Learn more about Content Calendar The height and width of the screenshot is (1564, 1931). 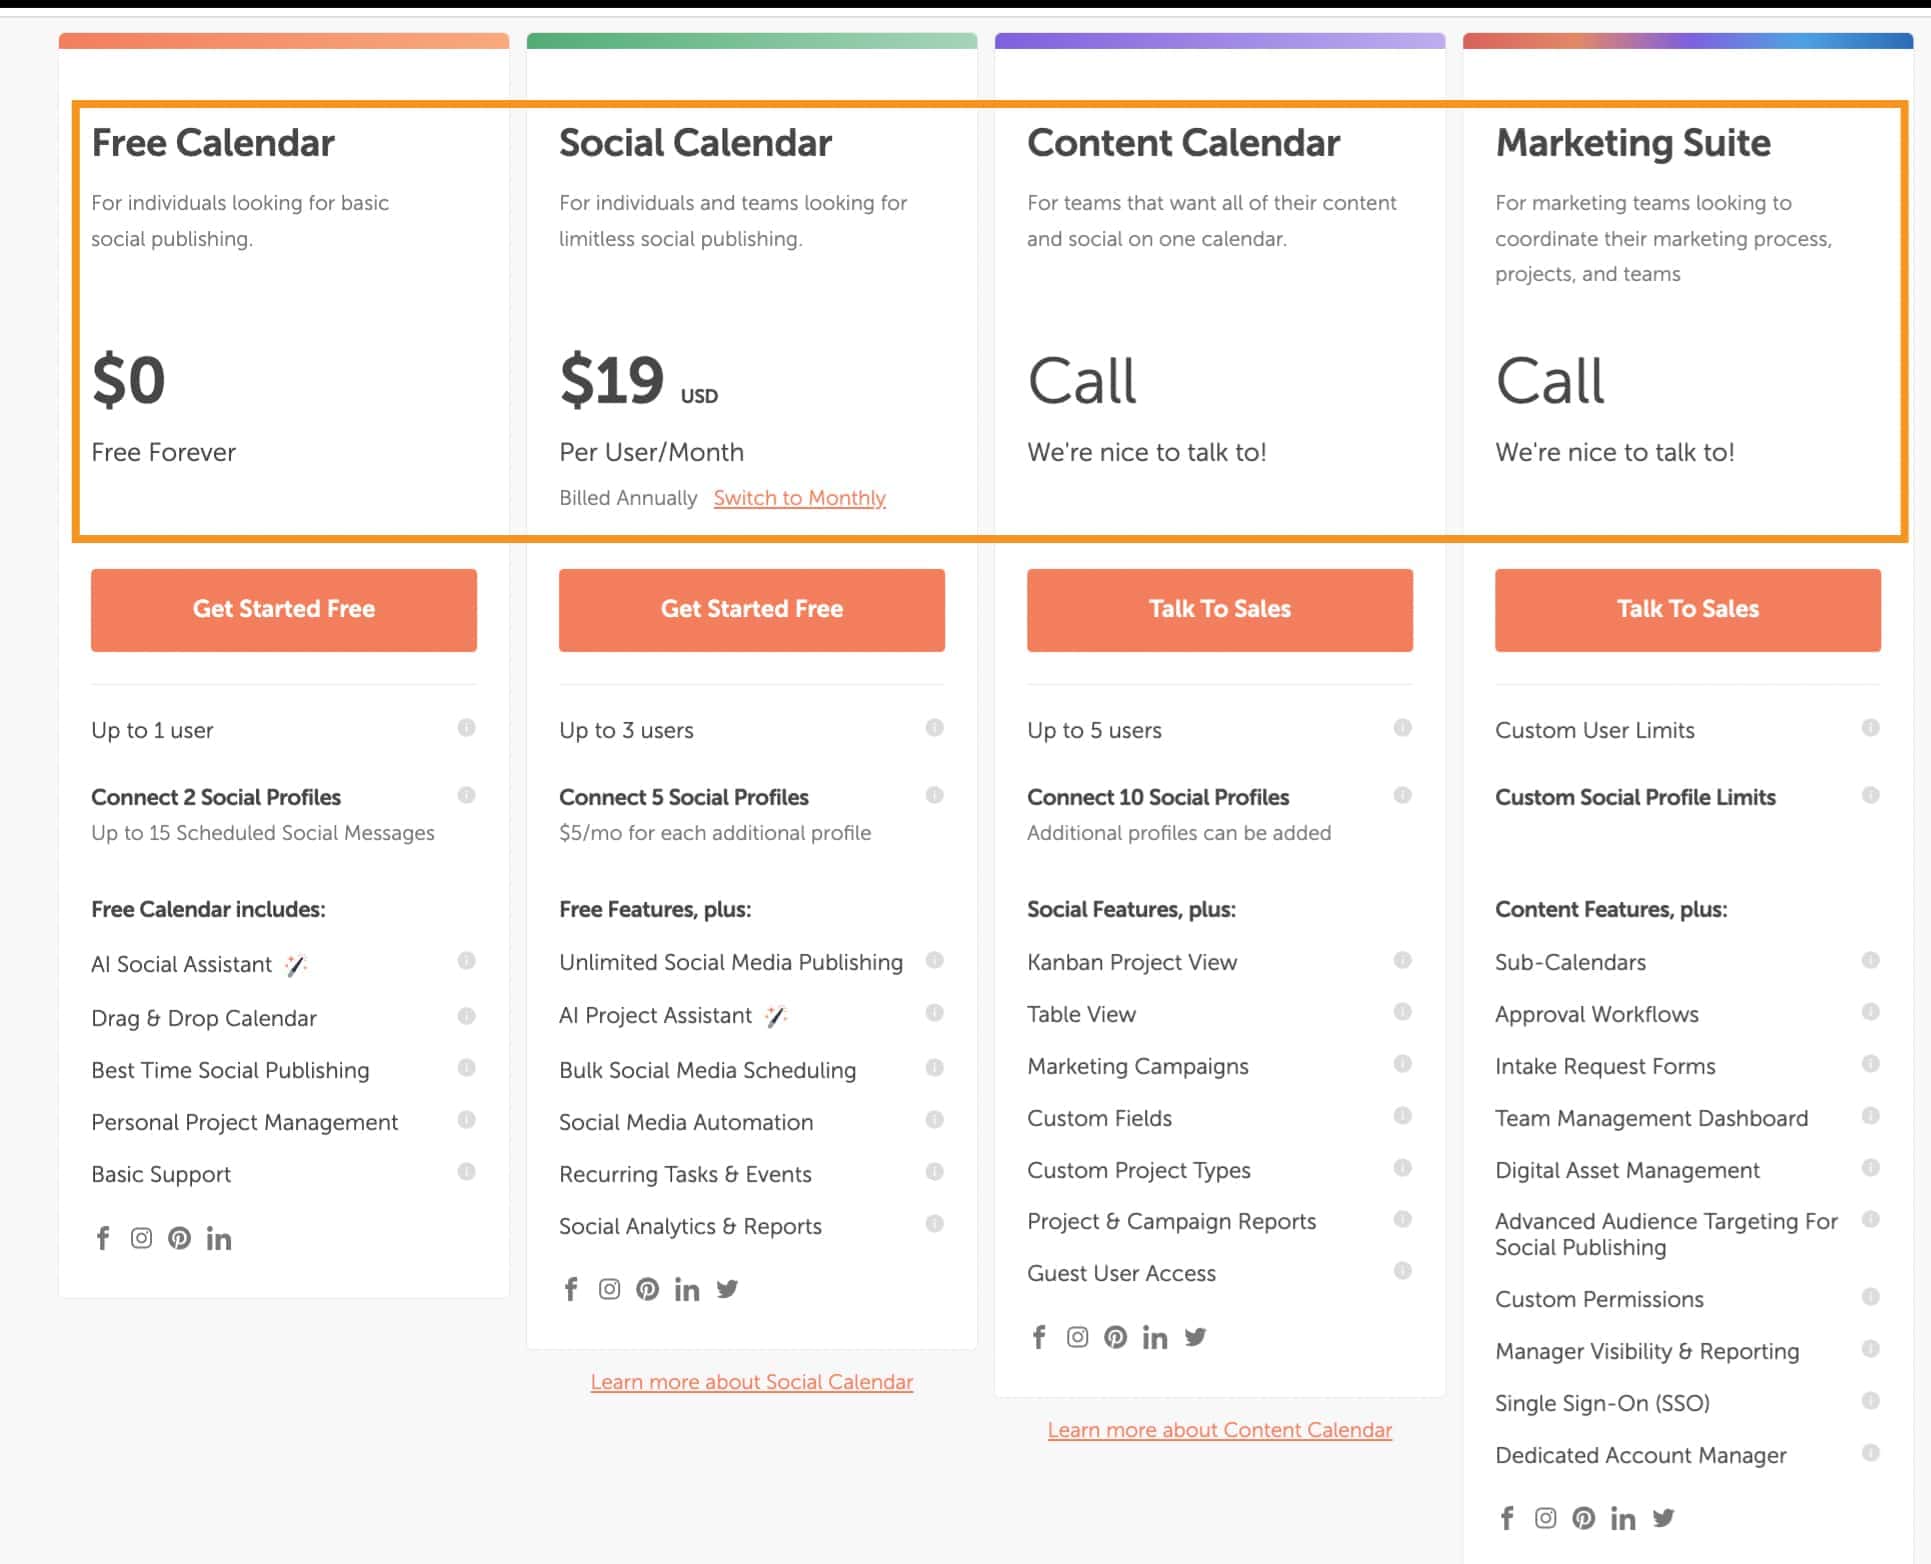[1218, 1428]
